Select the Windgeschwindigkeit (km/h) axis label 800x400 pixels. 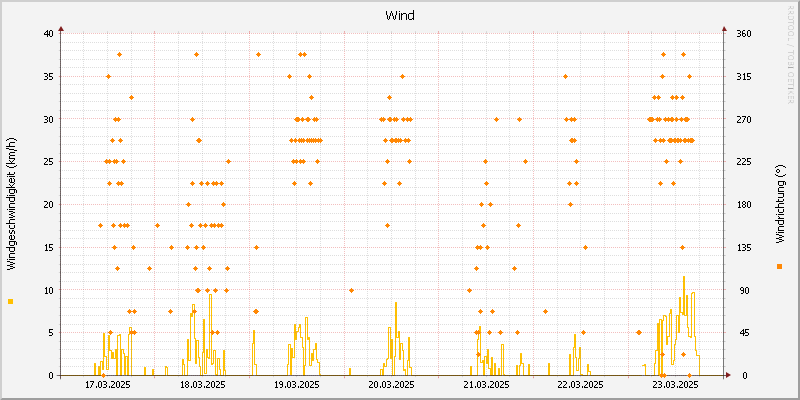coord(11,203)
